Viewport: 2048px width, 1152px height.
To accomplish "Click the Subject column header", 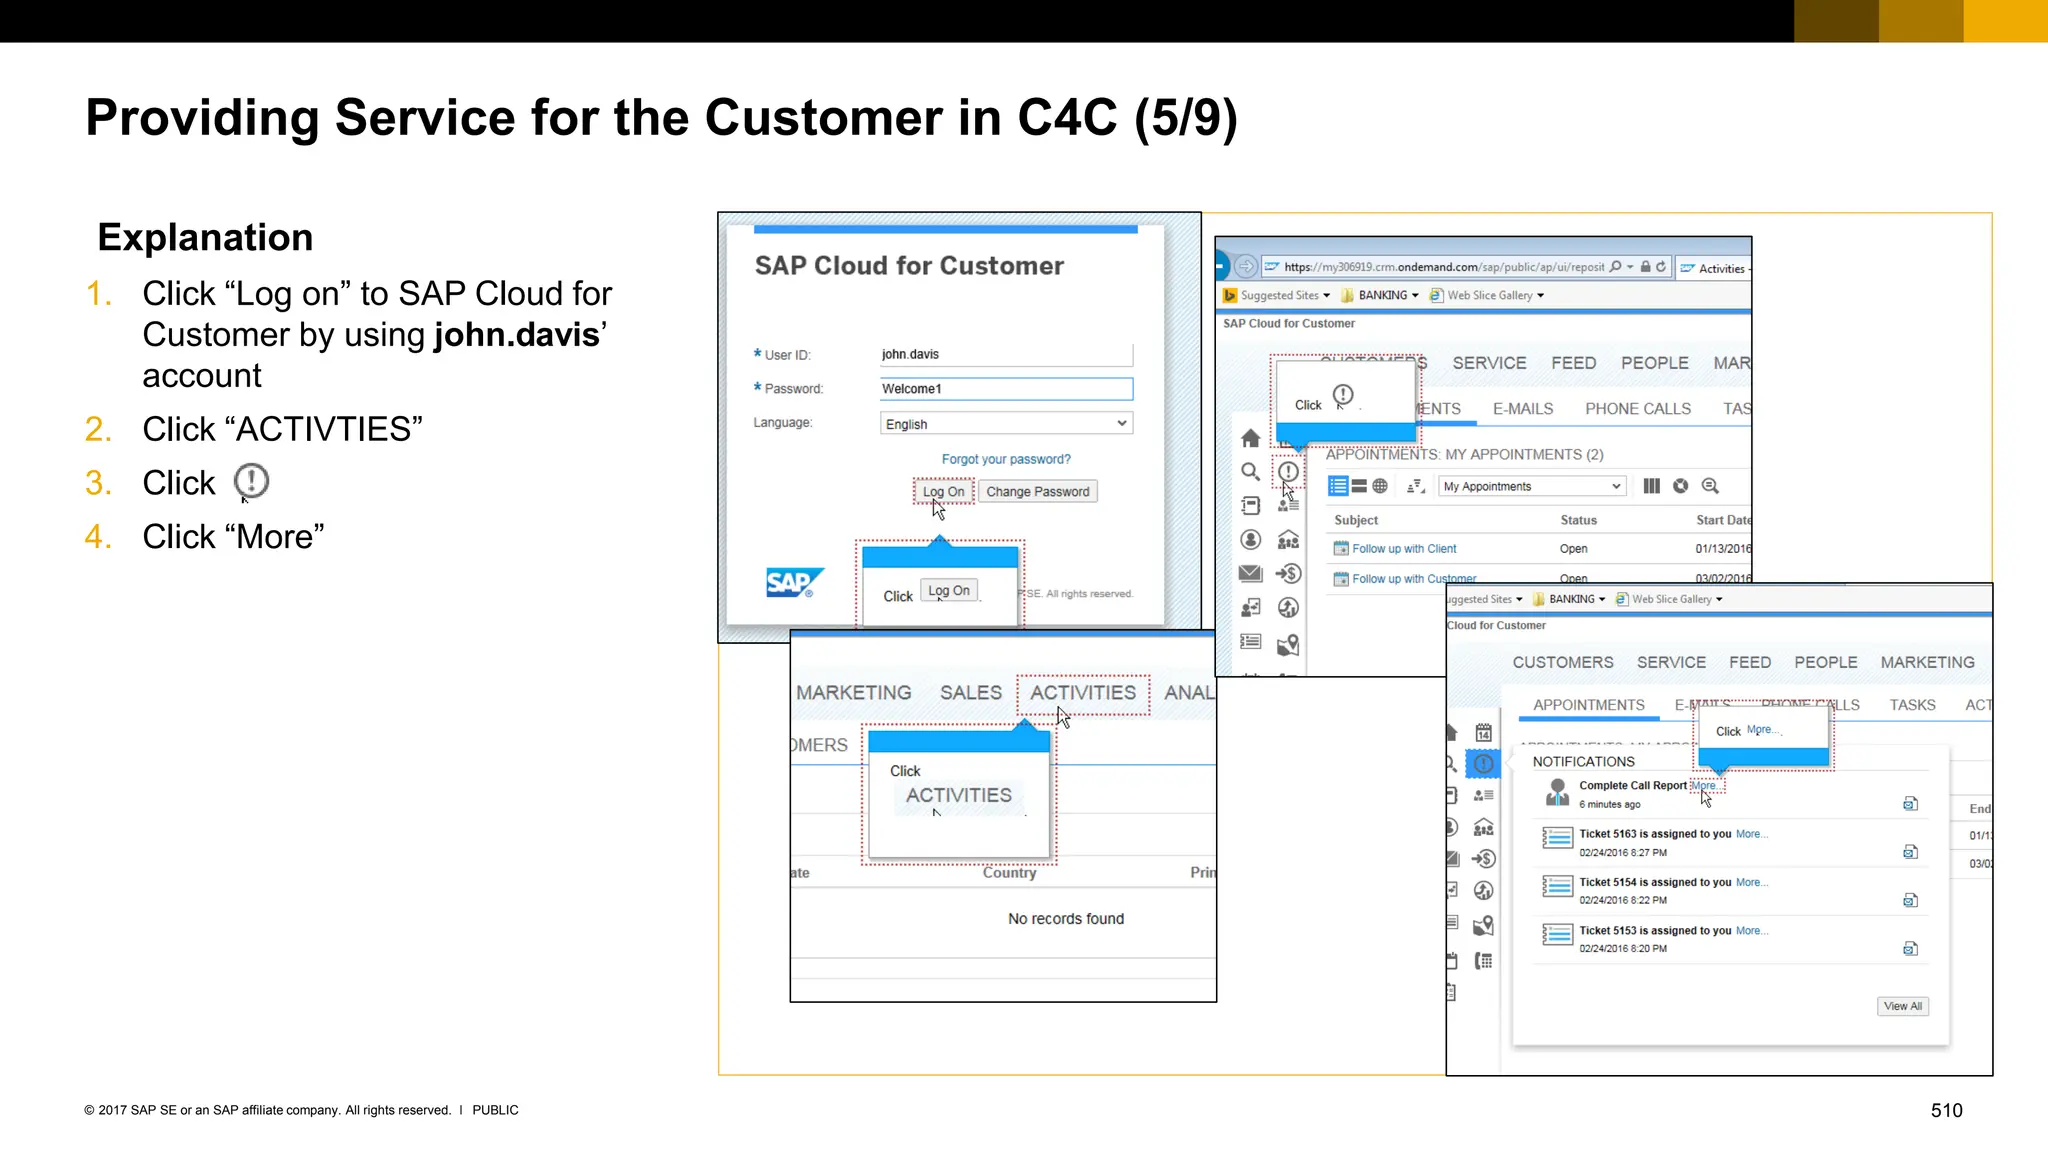I will 1356,520.
